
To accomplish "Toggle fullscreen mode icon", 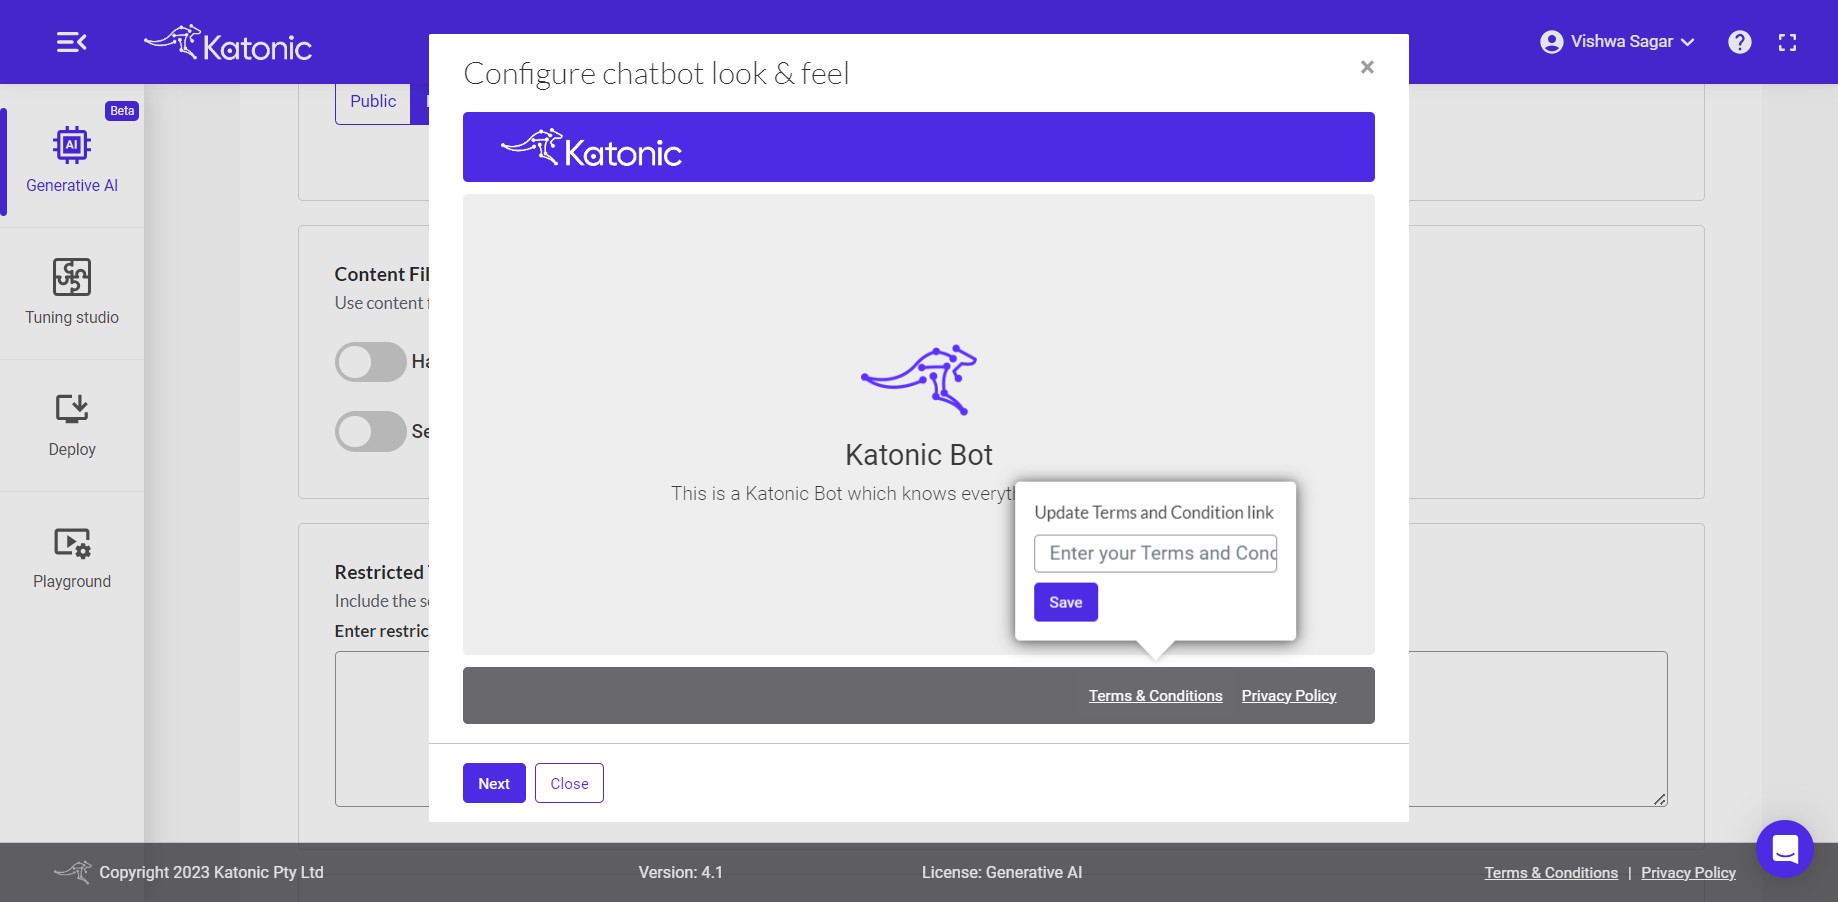I will 1788,42.
